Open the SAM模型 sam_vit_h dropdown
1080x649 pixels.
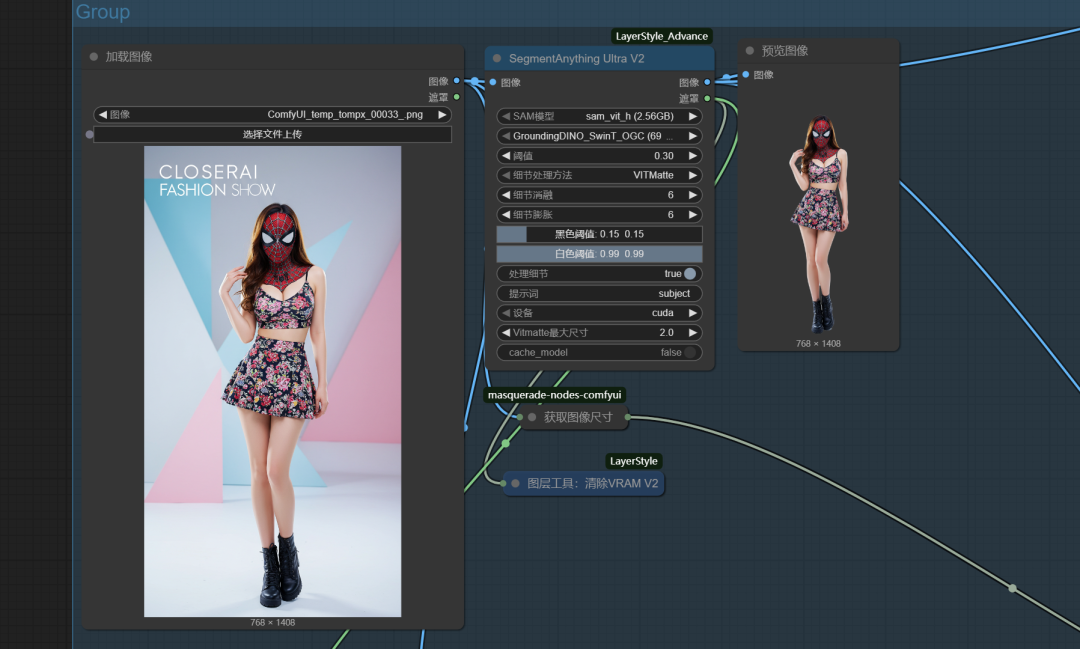(599, 116)
